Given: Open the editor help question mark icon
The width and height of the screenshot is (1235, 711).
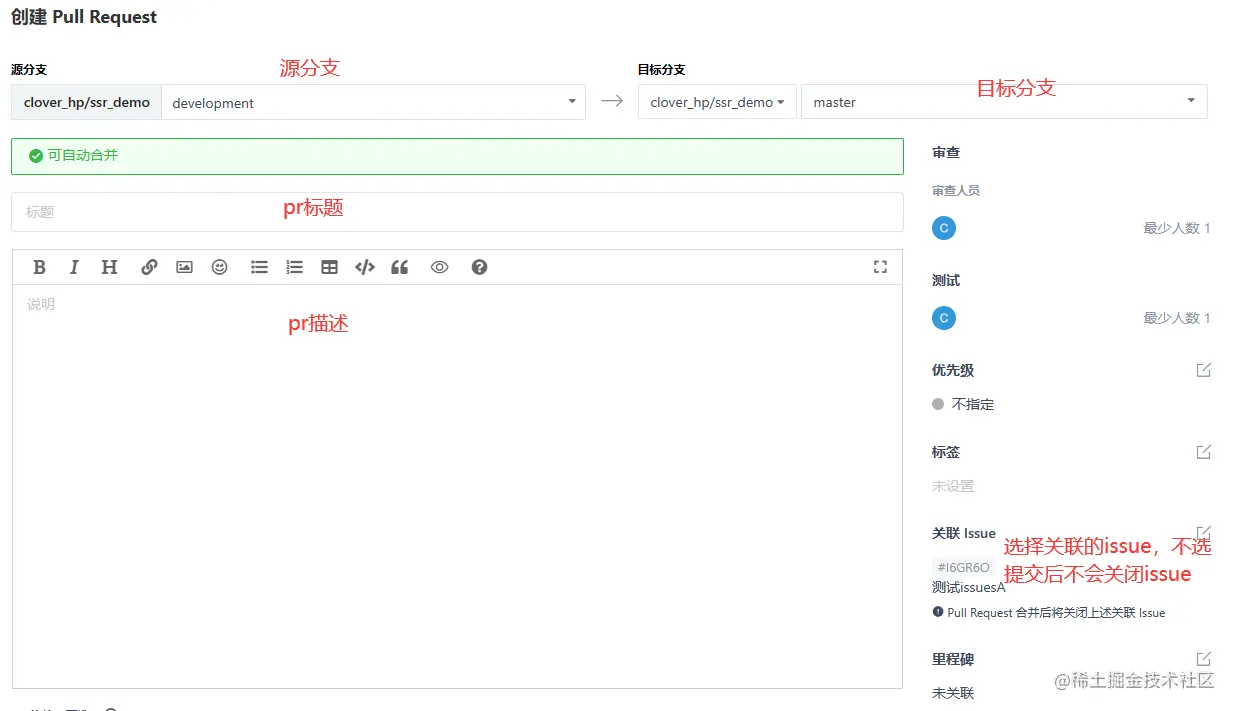Looking at the screenshot, I should (479, 267).
